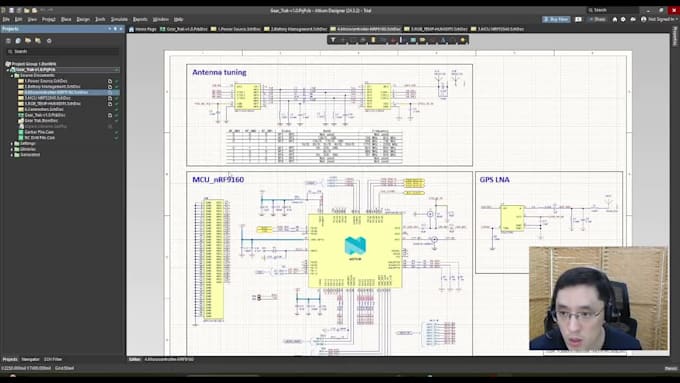Switch to the Navigator bottom tab
This screenshot has width=680, height=383.
(x=30, y=359)
